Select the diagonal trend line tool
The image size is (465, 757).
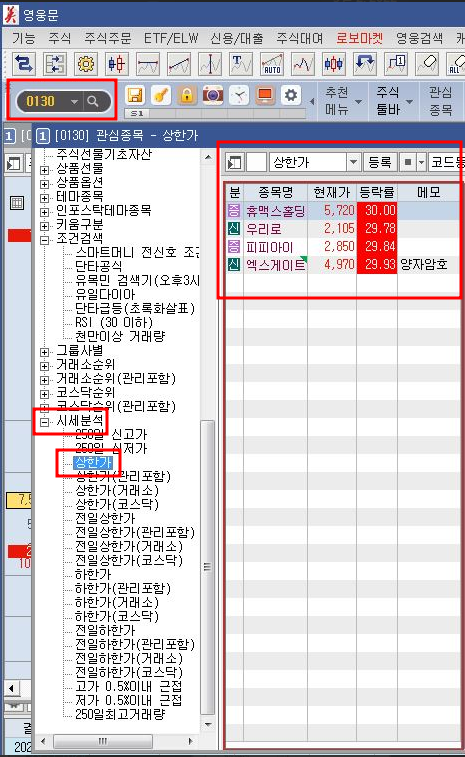(179, 64)
